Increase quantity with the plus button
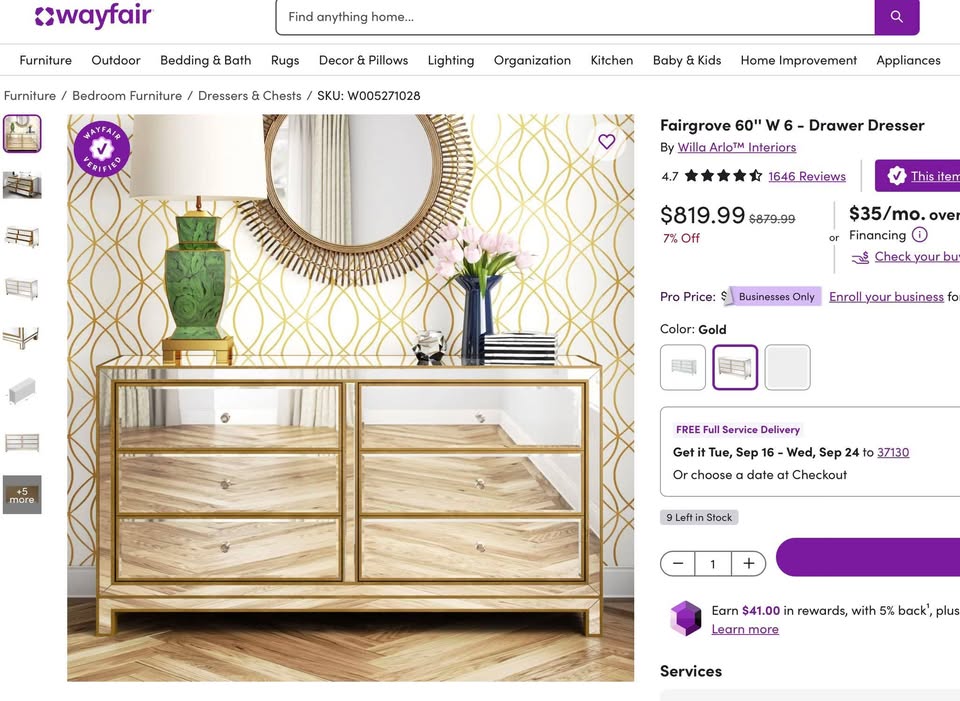The height and width of the screenshot is (701, 960). pos(749,563)
